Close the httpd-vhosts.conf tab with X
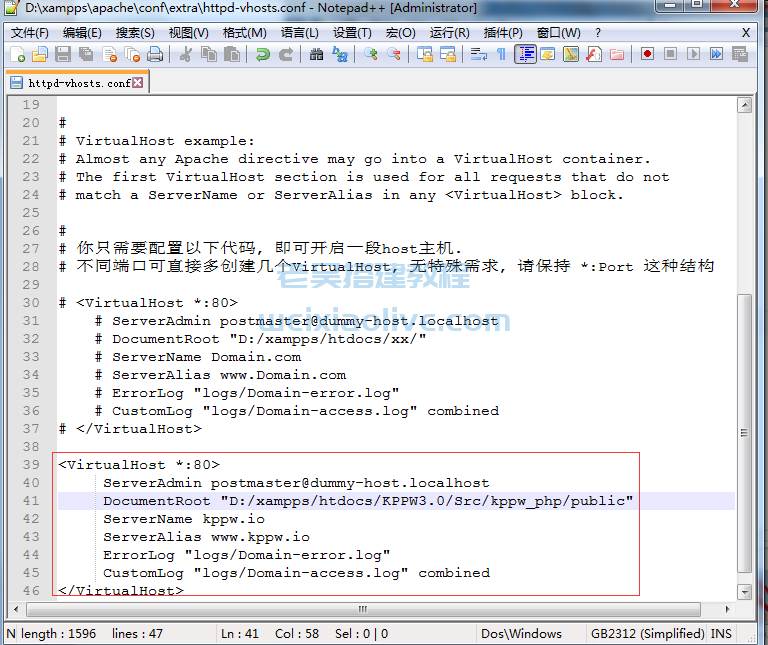The width and height of the screenshot is (768, 645). 138,82
